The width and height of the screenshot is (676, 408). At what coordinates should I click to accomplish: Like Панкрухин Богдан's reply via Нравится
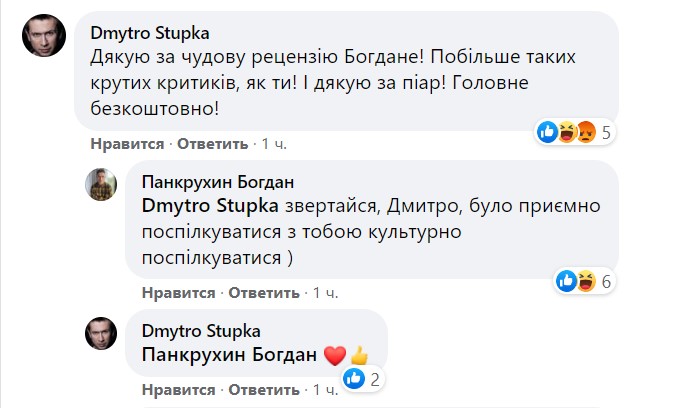[x=177, y=293]
